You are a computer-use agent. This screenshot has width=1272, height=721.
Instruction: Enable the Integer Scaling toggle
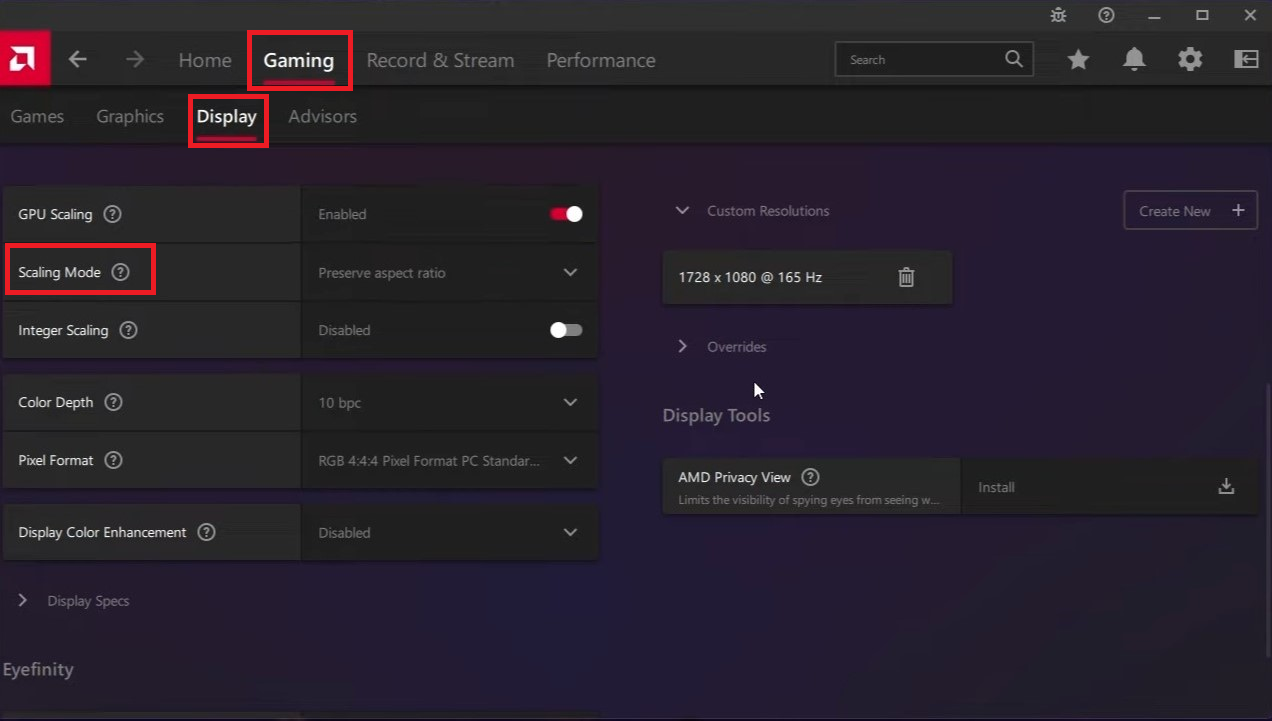(566, 330)
